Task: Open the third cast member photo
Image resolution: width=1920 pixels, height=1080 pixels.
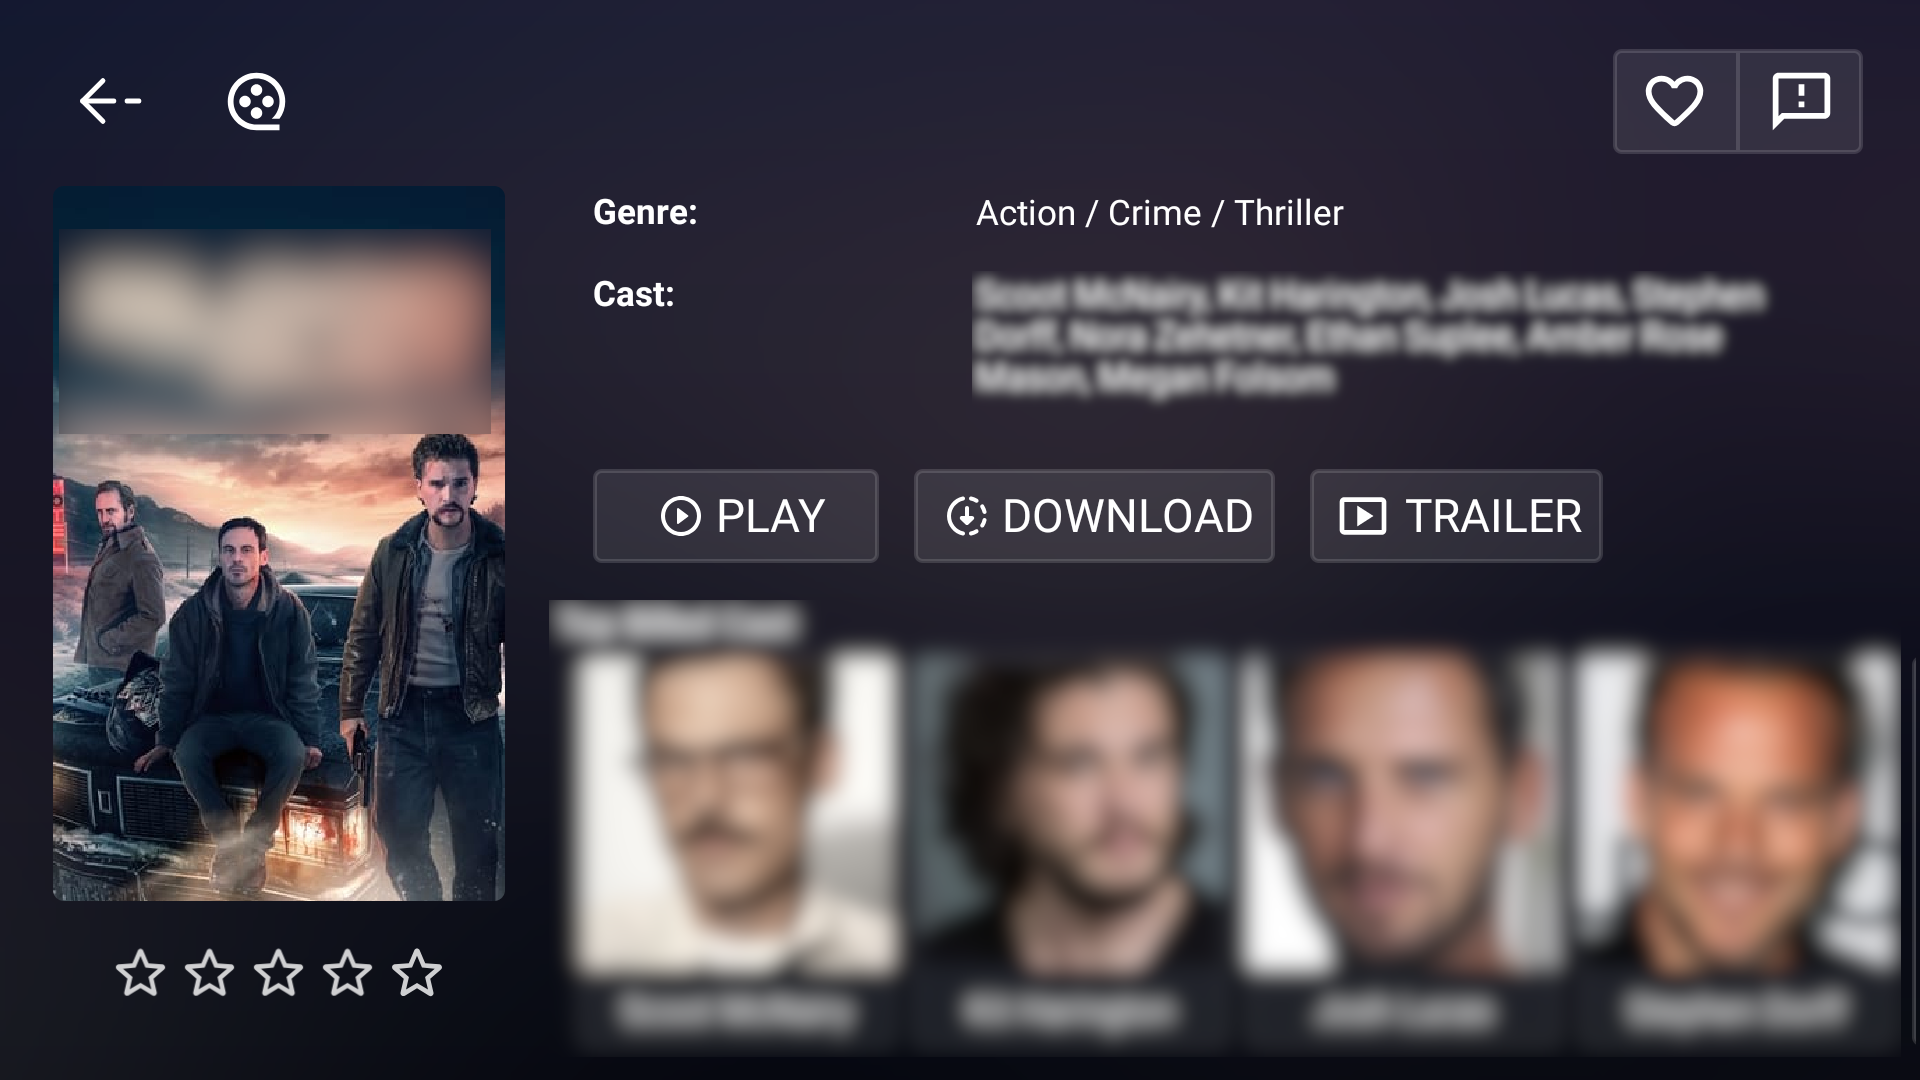Action: [x=1402, y=811]
